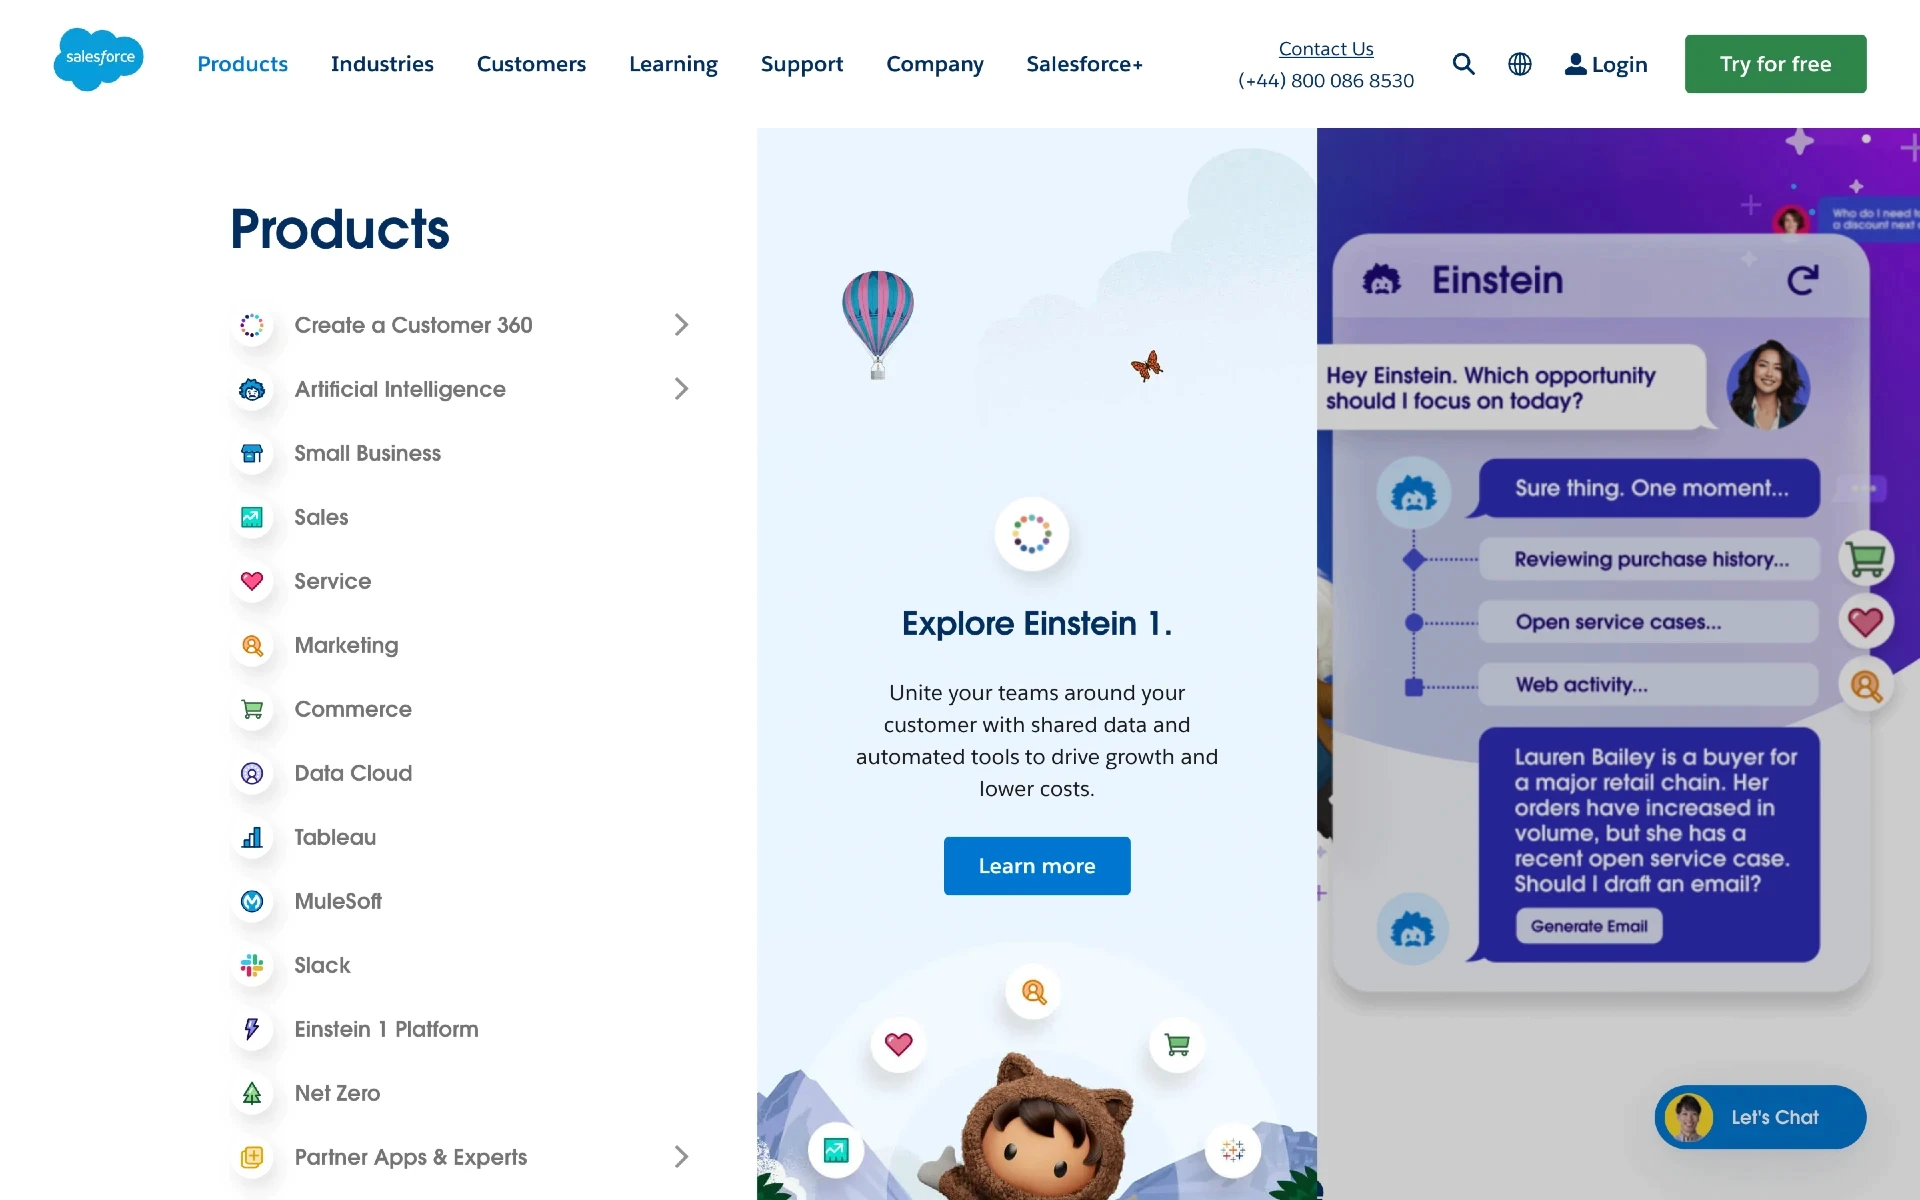1920x1200 pixels.
Task: Click the Data Cloud orbit icon
Action: pos(252,773)
